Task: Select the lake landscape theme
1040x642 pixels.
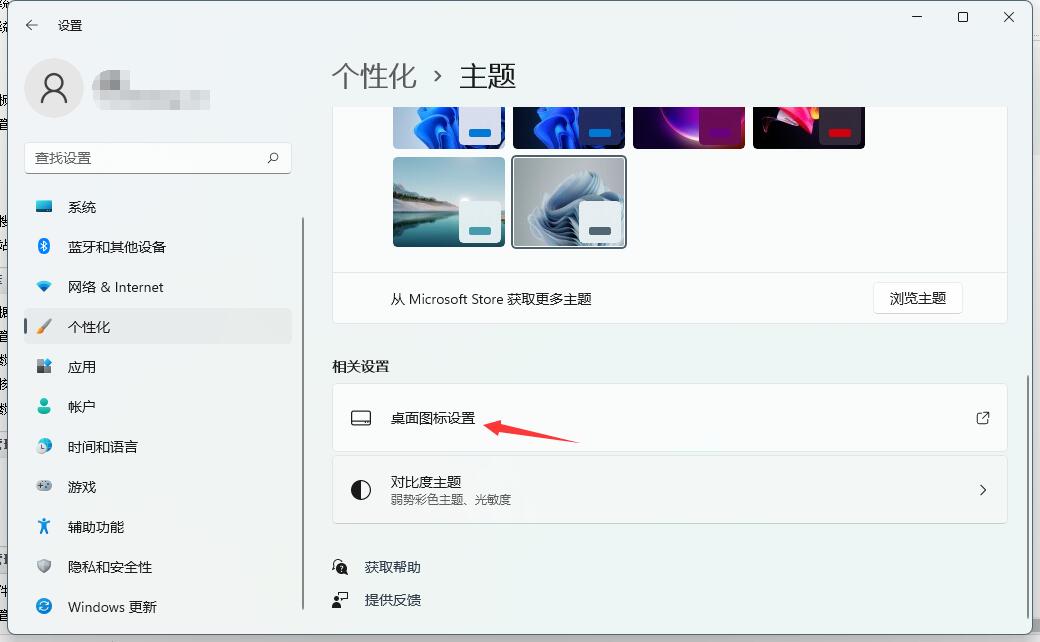Action: click(449, 202)
